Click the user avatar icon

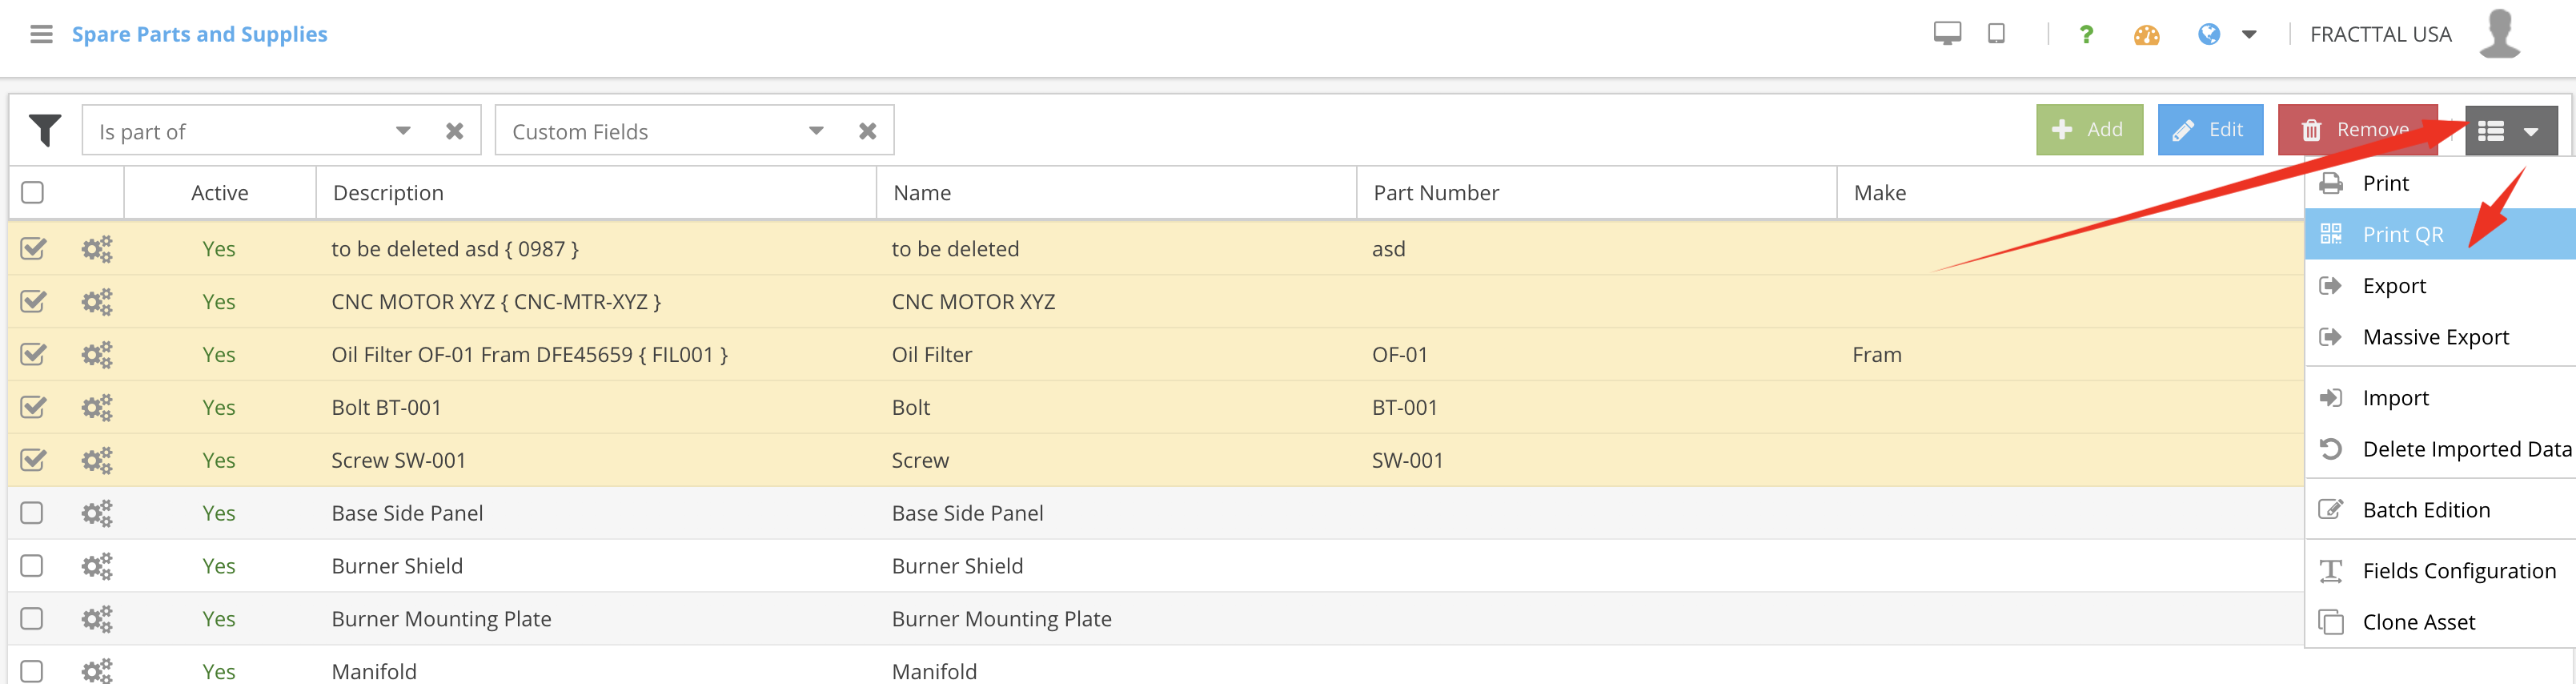(2499, 34)
